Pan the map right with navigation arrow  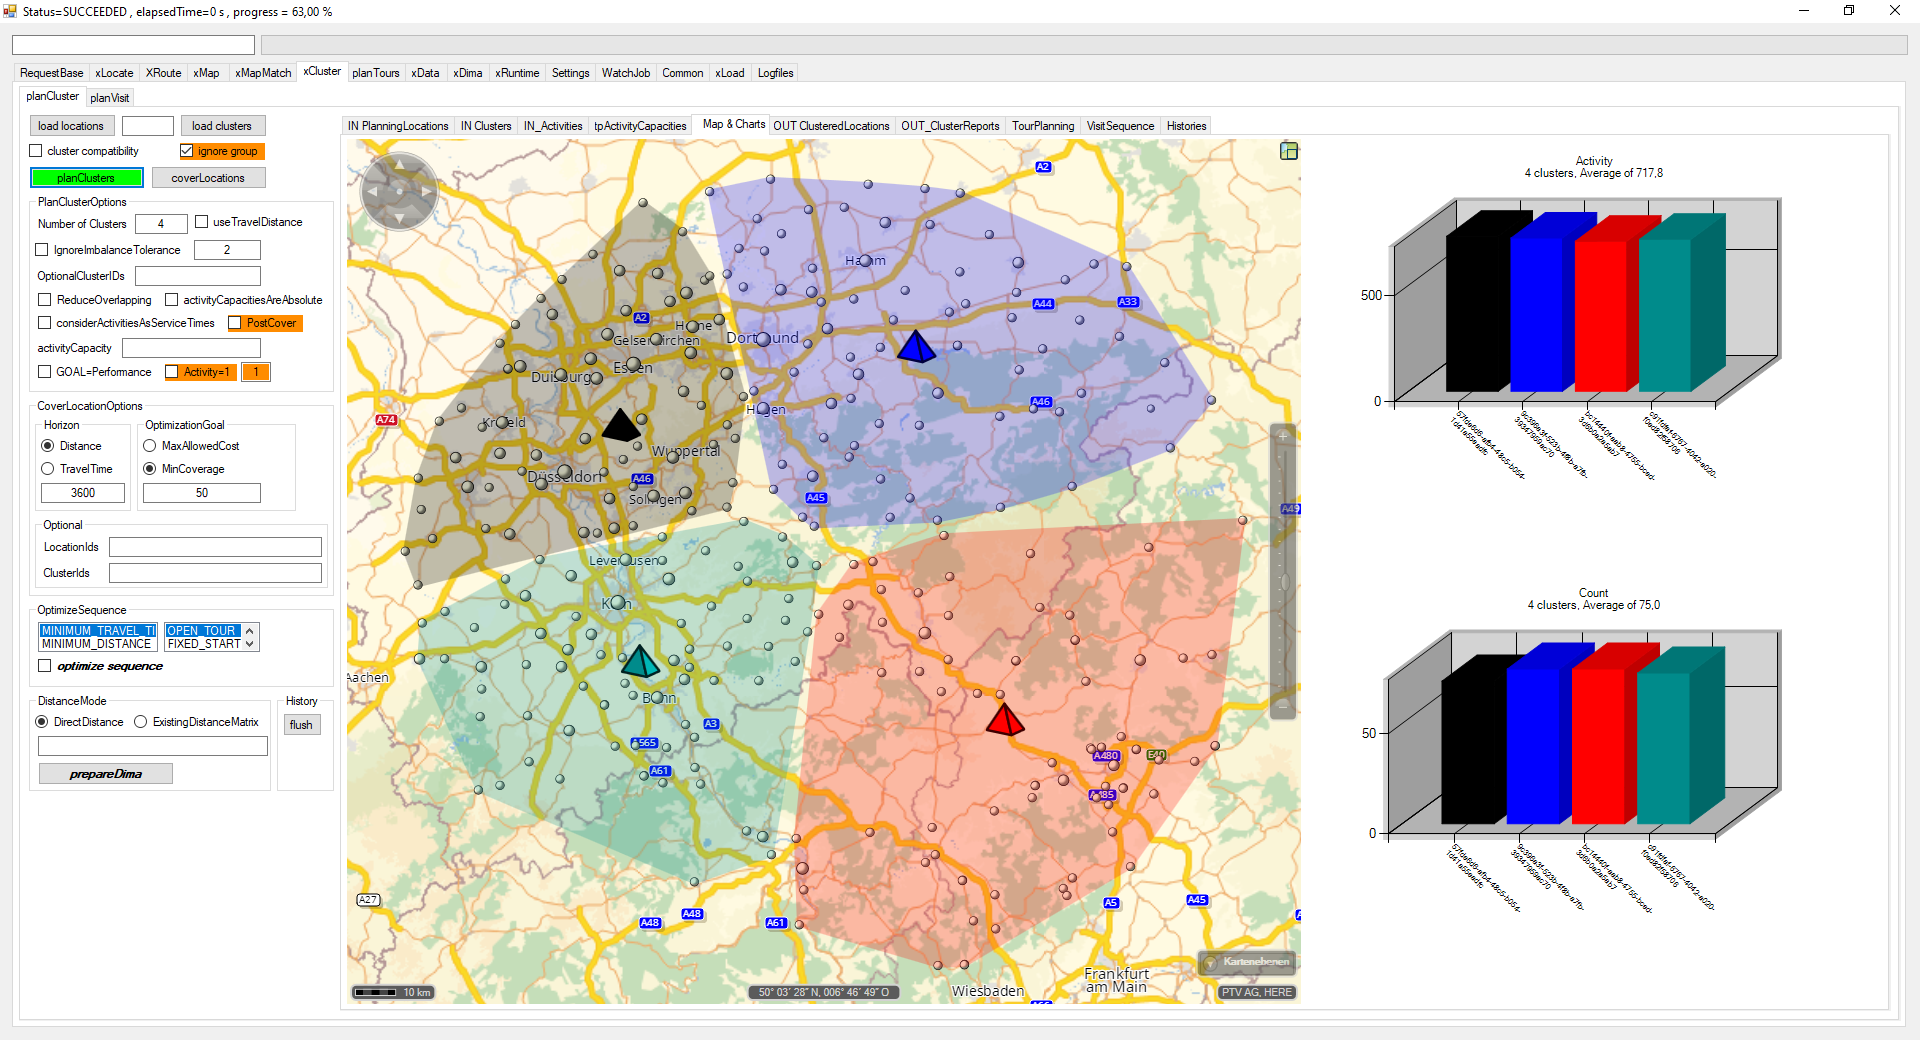[x=426, y=191]
